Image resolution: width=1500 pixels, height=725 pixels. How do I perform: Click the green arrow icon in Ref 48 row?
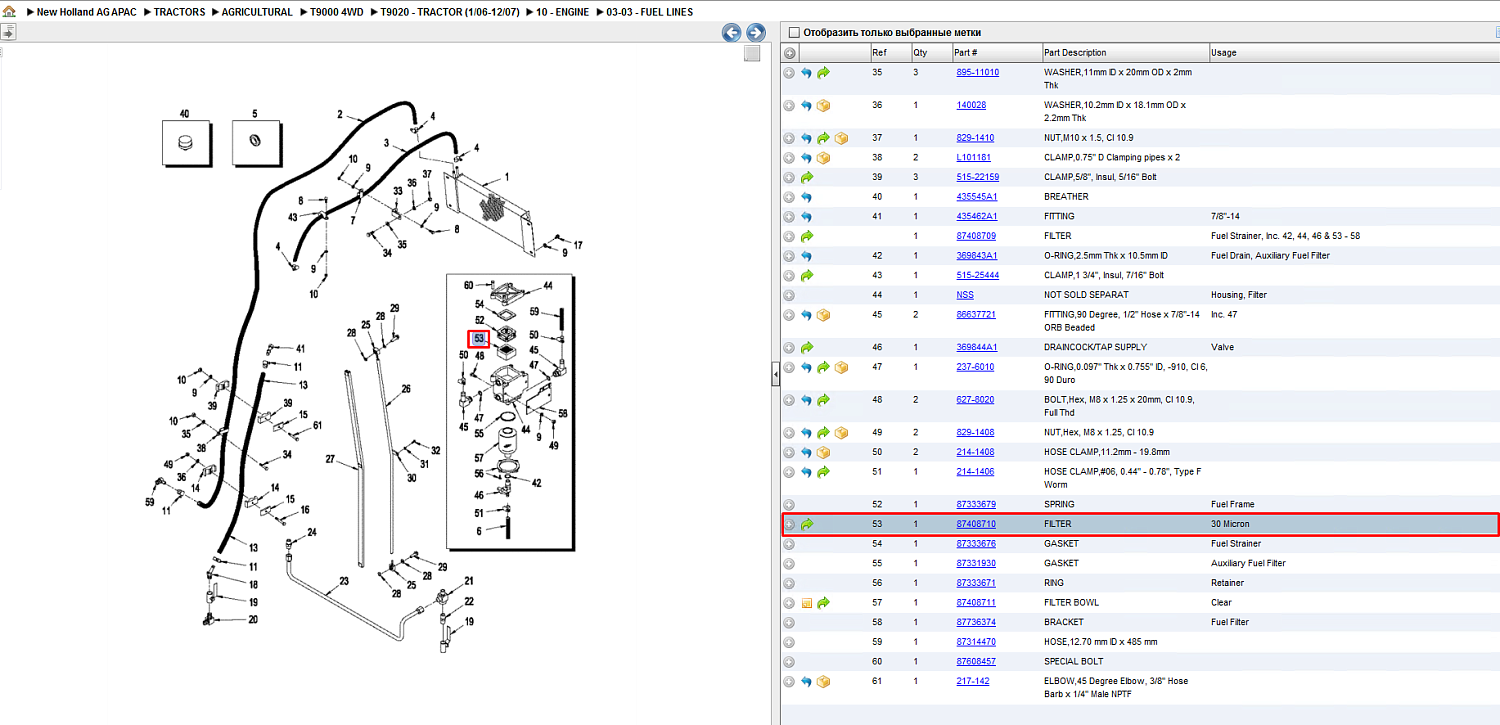click(823, 400)
